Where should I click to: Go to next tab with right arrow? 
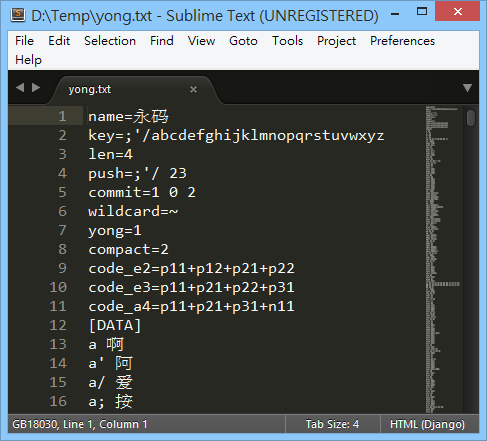click(x=36, y=88)
